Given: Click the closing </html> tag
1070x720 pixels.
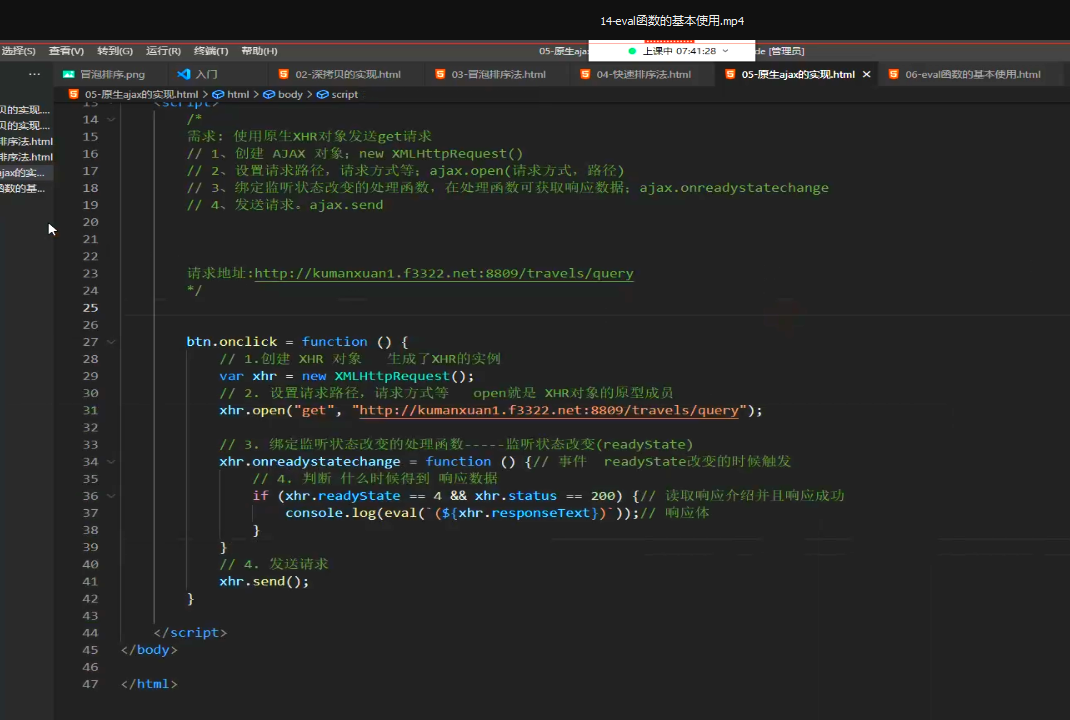Looking at the screenshot, I should [149, 684].
